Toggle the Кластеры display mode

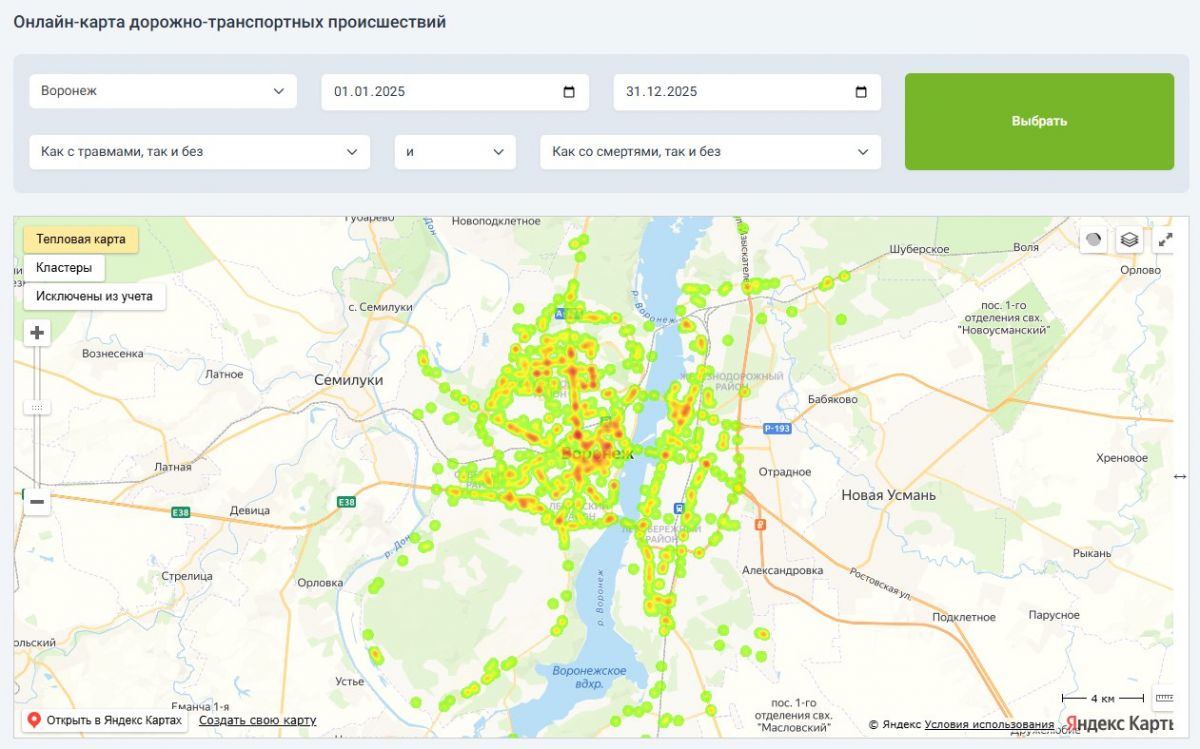(64, 268)
